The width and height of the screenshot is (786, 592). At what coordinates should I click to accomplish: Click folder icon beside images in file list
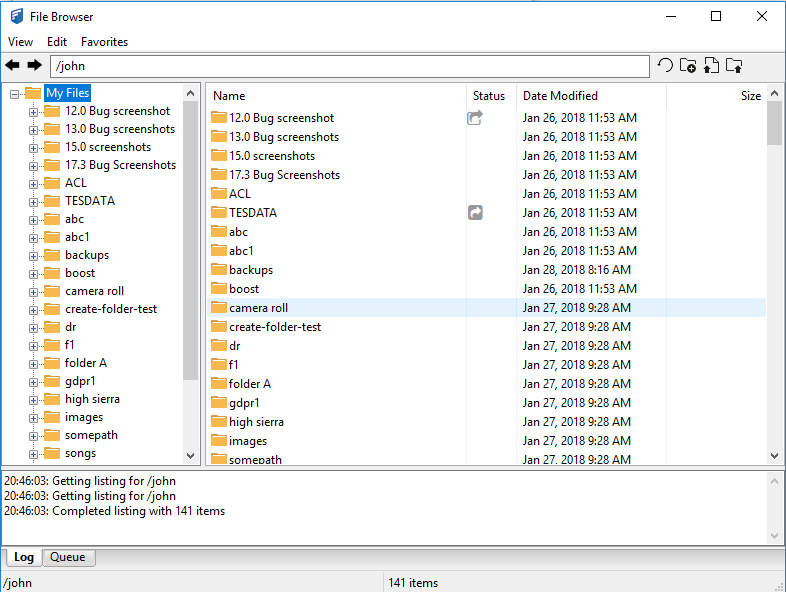pos(219,440)
